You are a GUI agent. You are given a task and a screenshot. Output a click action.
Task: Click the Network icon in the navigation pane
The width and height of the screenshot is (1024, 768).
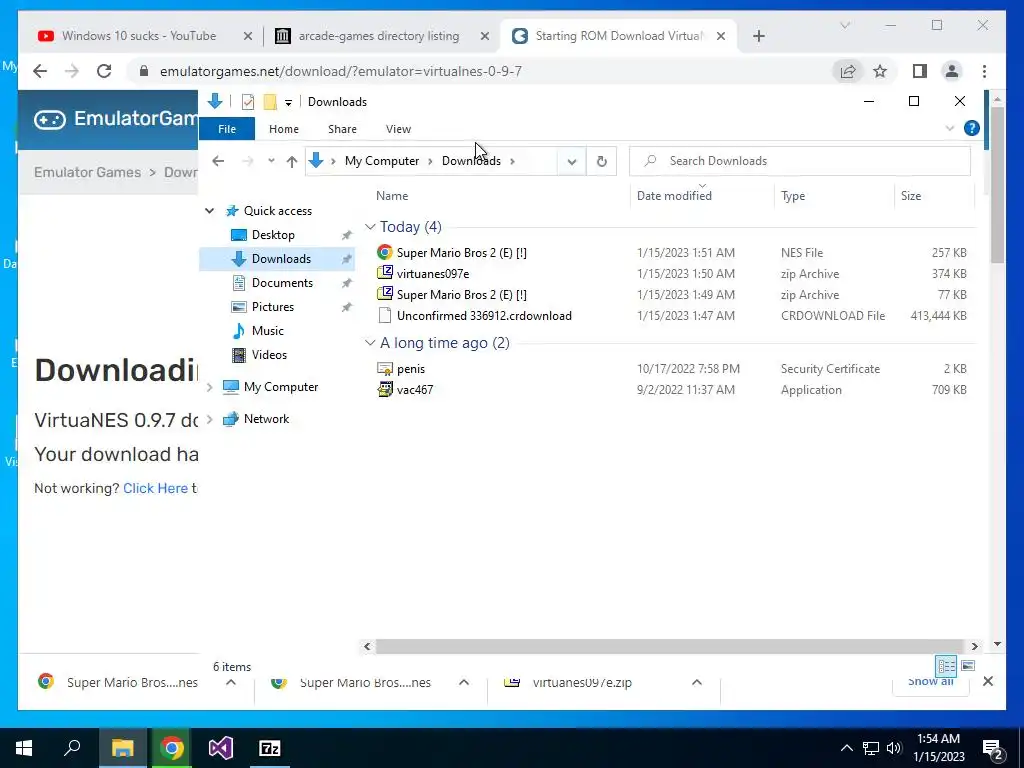tap(231, 419)
